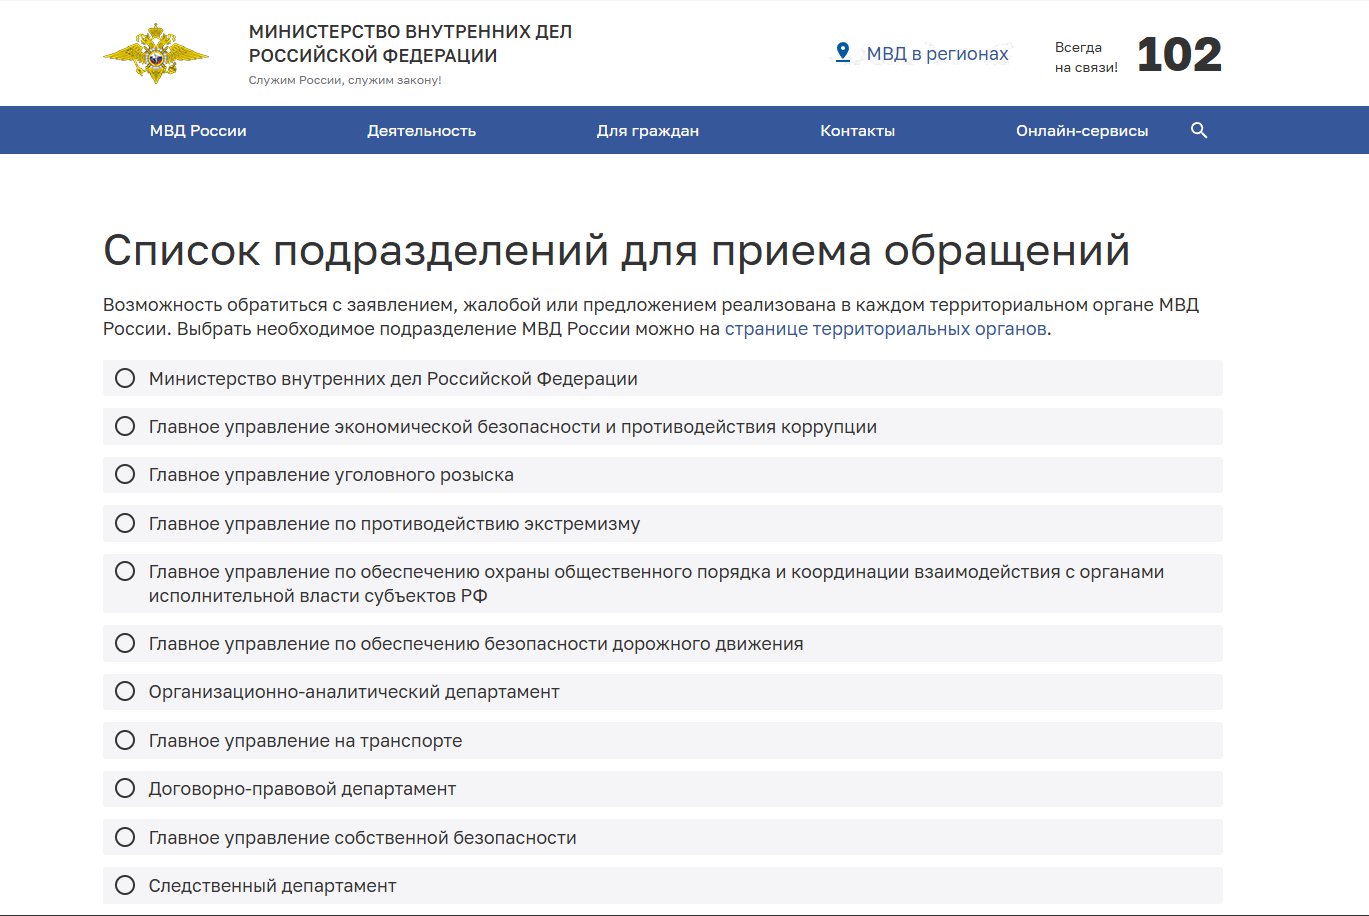Pick "Главное управление на транспорте" radio option
The width and height of the screenshot is (1369, 916).
(125, 740)
